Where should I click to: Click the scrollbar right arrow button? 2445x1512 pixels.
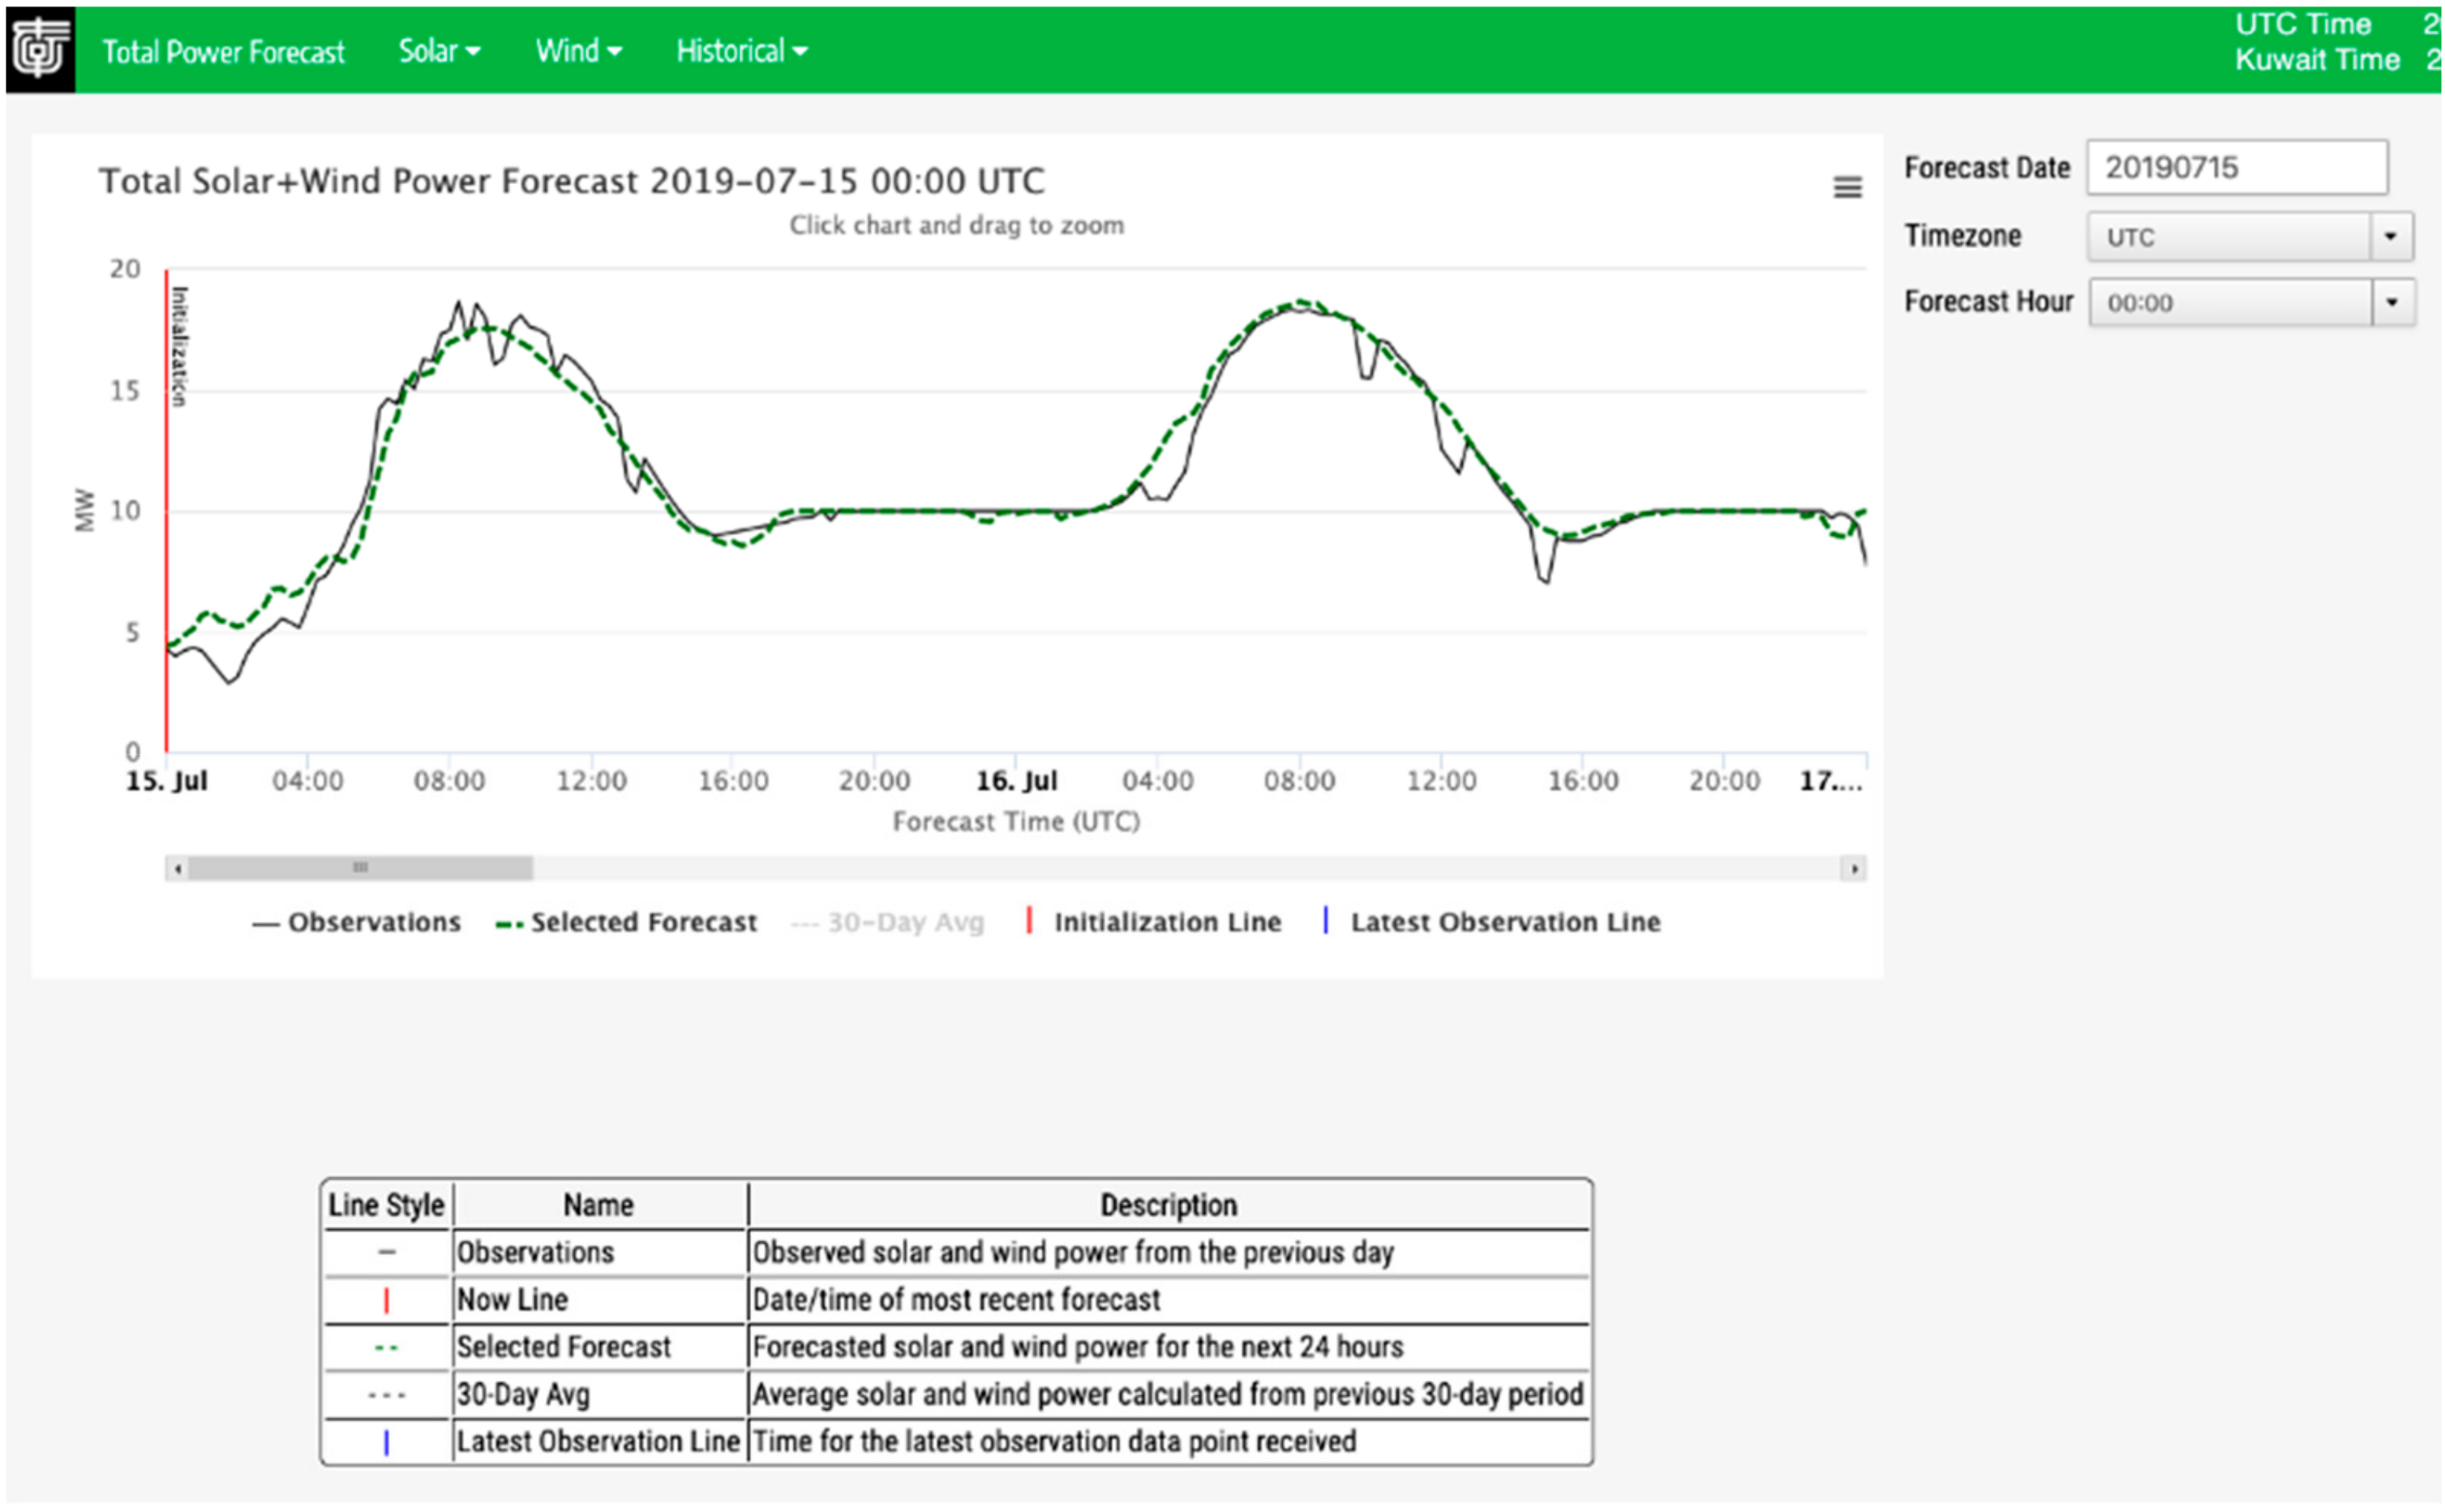coord(1853,868)
